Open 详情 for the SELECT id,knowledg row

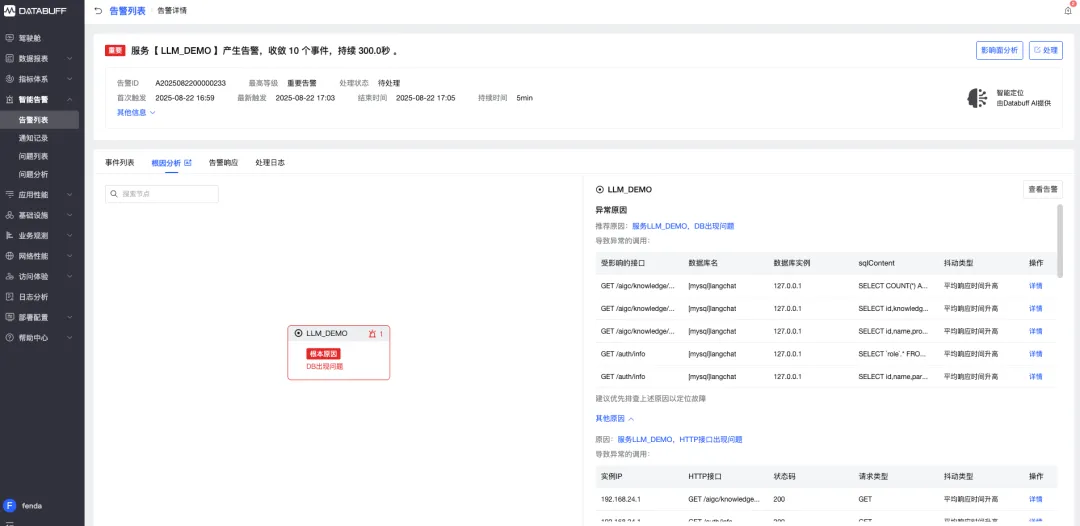pyautogui.click(x=1035, y=308)
